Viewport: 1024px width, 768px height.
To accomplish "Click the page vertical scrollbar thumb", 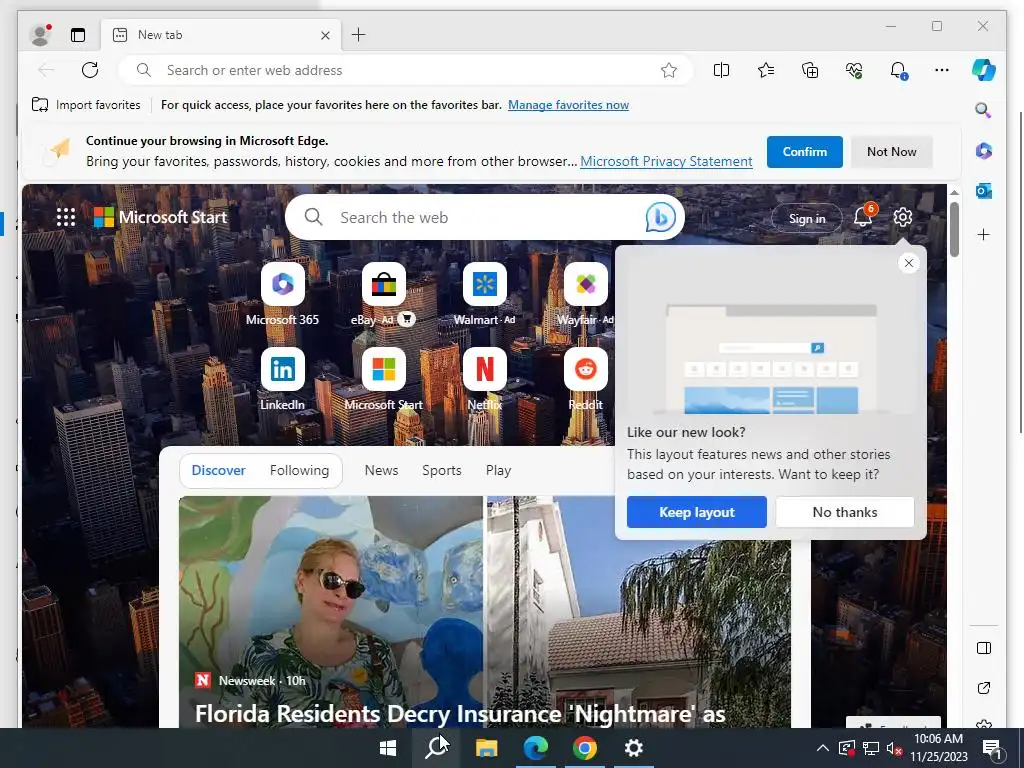I will pos(954,229).
